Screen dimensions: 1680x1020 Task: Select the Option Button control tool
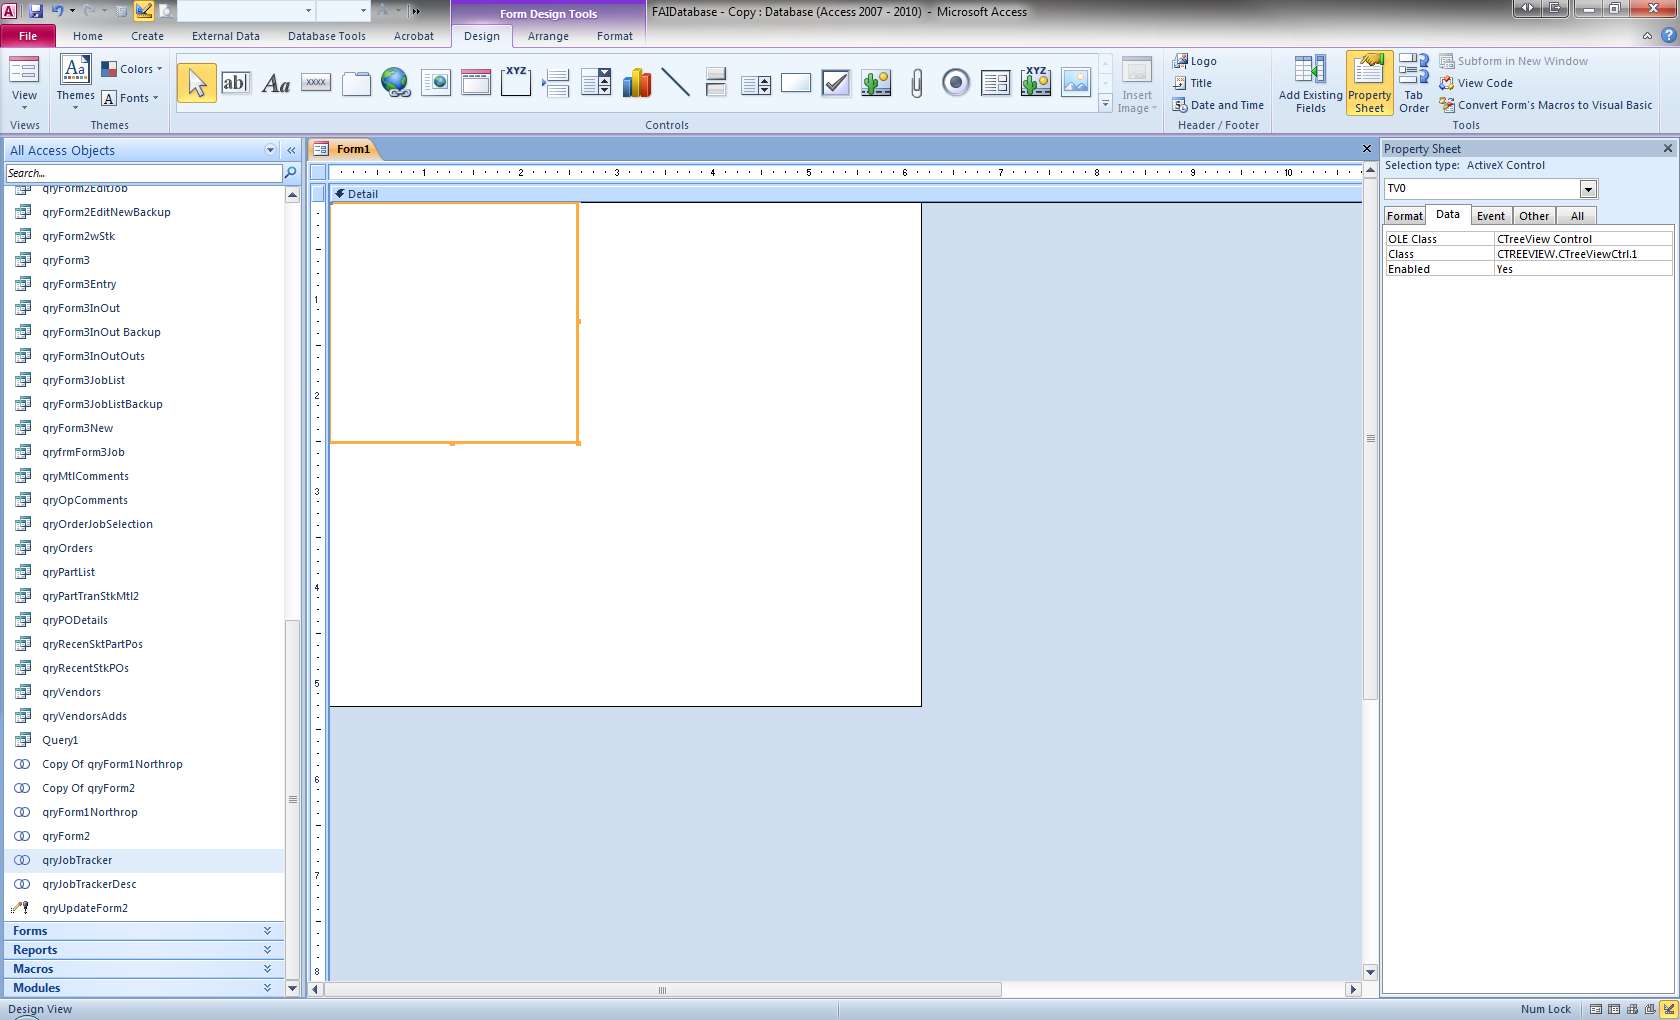click(x=956, y=83)
